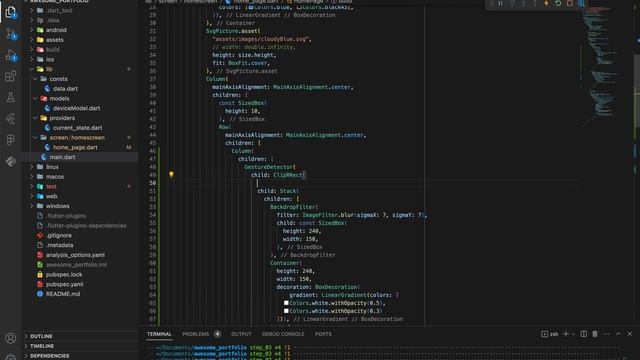Image resolution: width=640 pixels, height=360 pixels.
Task: Click white color swatch on line 65
Action: [286, 303]
